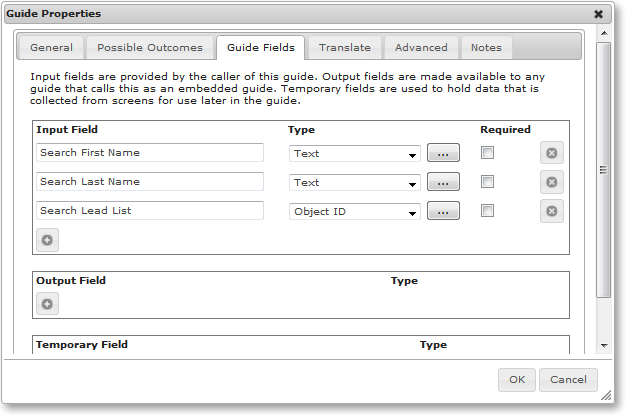Mark Search Last Name as required

coord(487,182)
